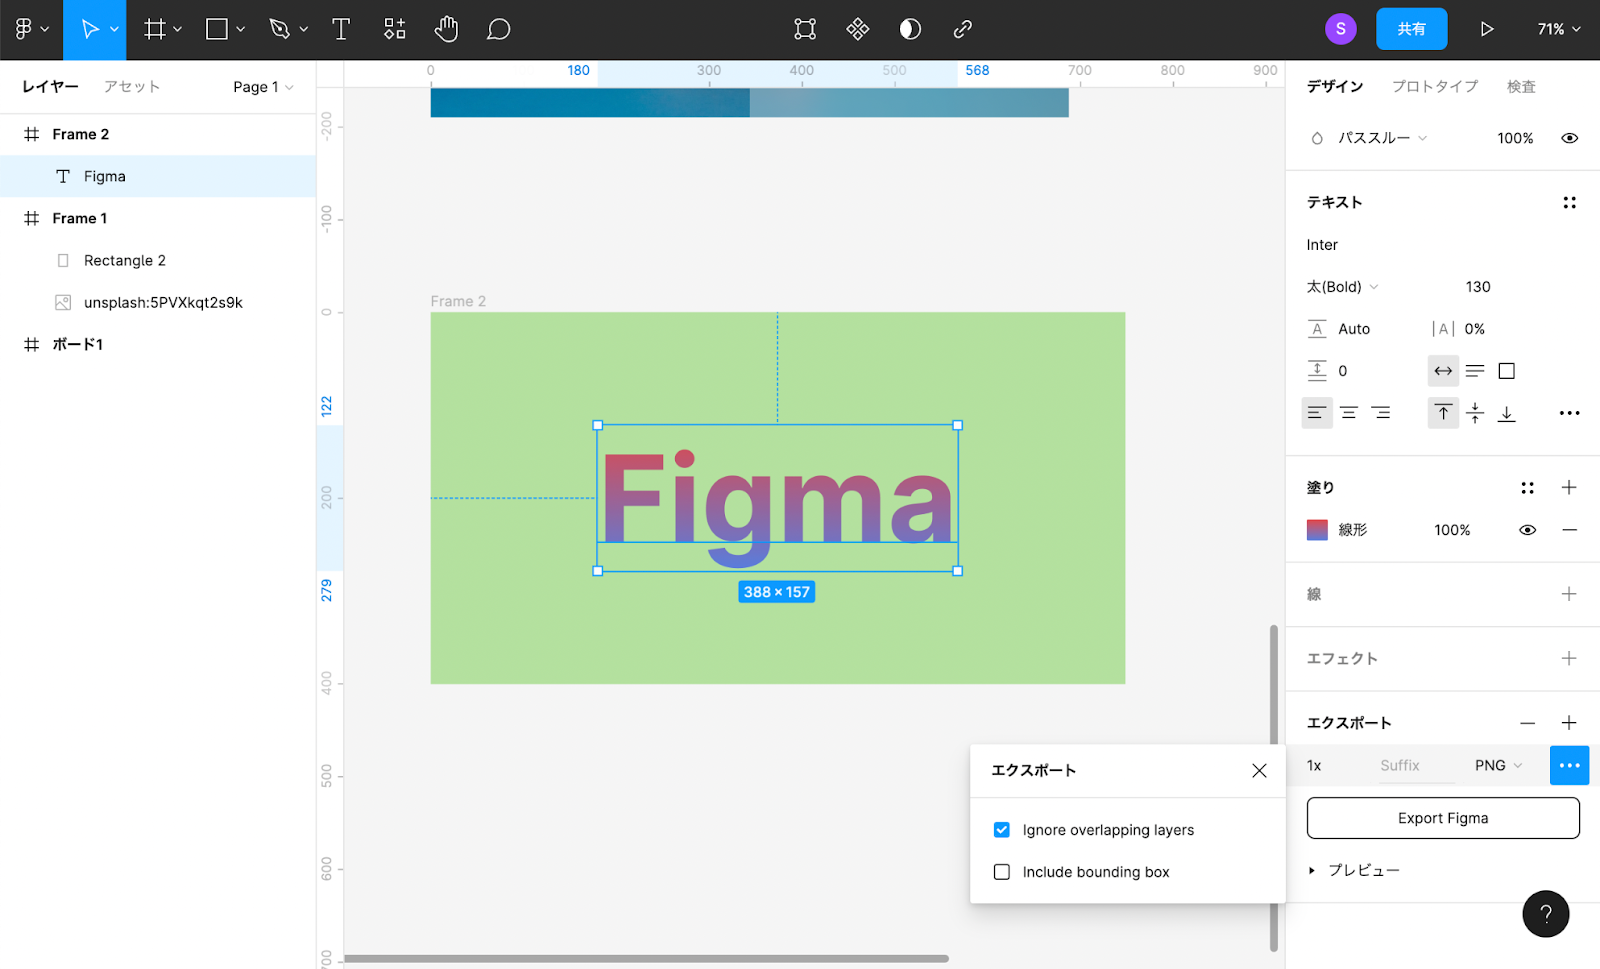Enable Include bounding box
Screen dimensions: 1600x969
(x=1001, y=871)
